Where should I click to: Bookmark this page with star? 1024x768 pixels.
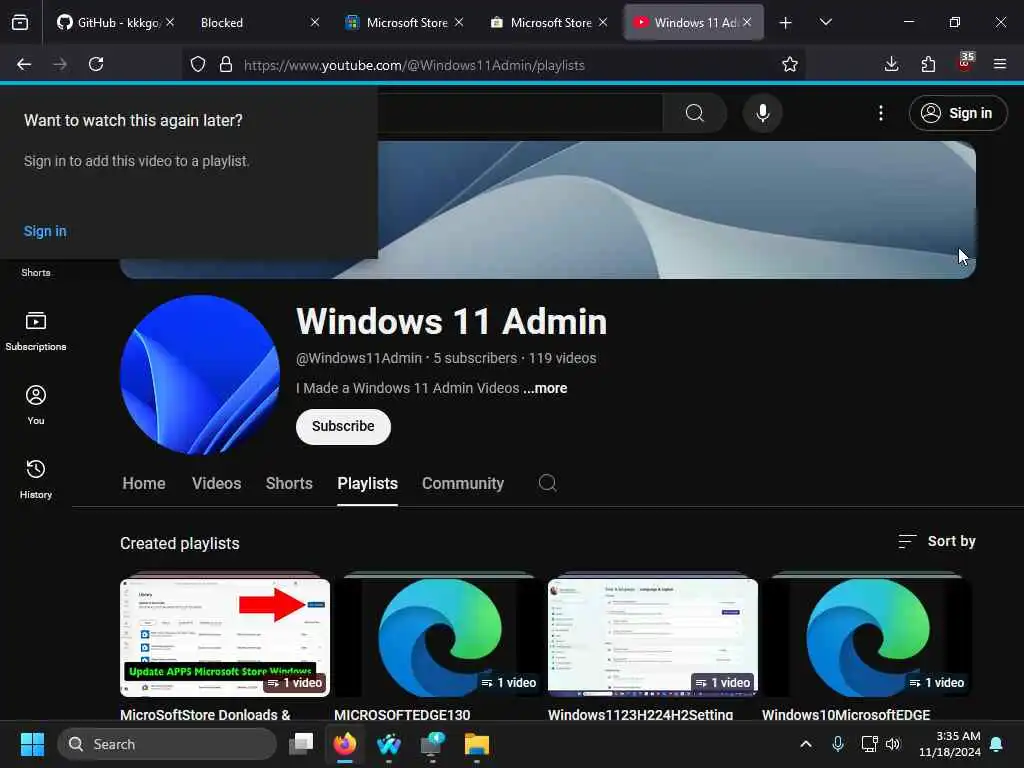tap(790, 65)
